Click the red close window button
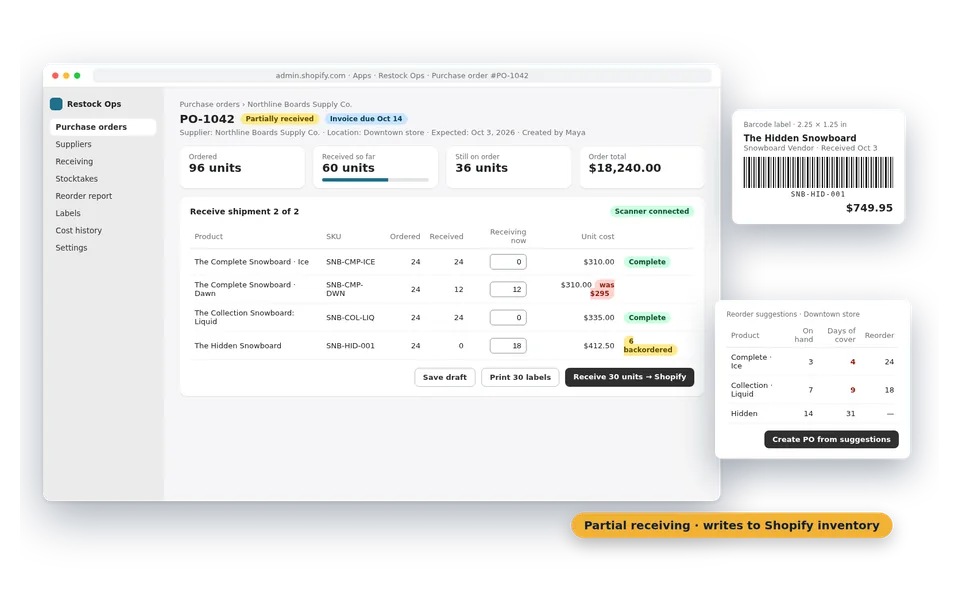This screenshot has height=600, width=960. click(x=55, y=75)
